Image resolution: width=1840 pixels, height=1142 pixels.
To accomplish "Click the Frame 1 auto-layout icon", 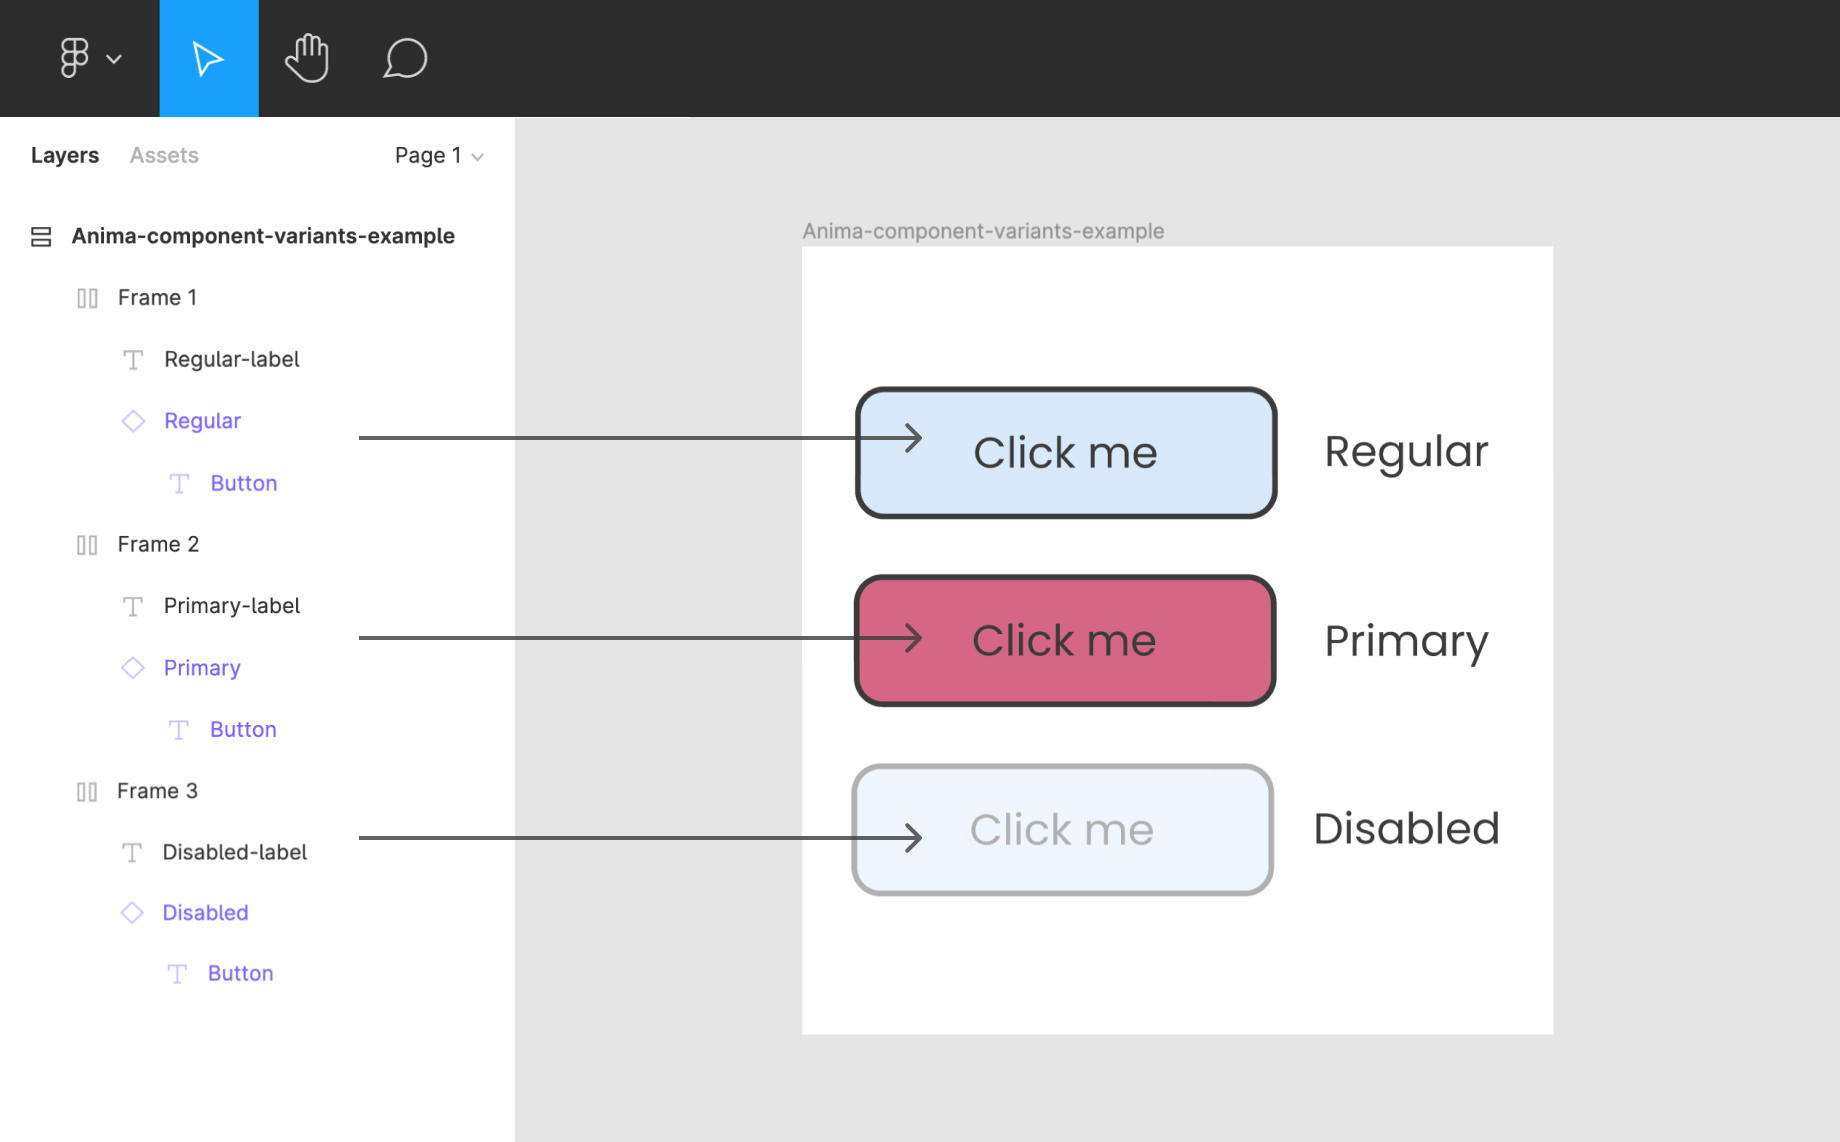I will click(x=87, y=298).
